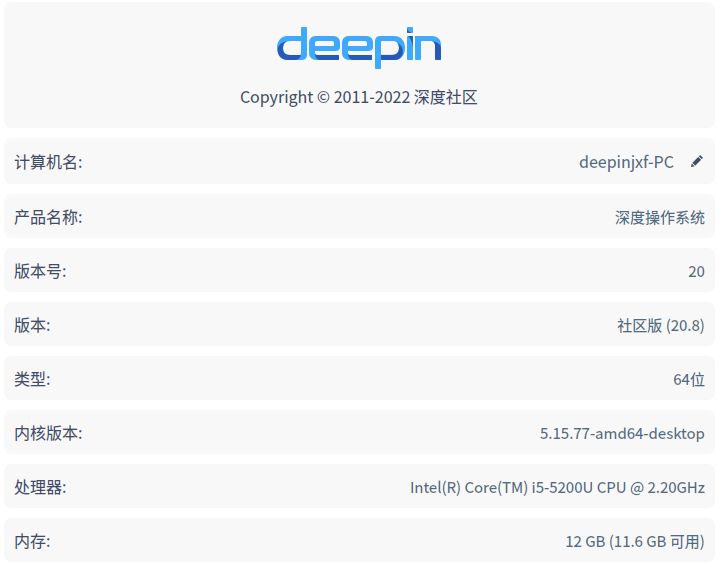Viewport: 725px width, 580px height.
Task: Select the version number value 20
Action: (x=696, y=271)
